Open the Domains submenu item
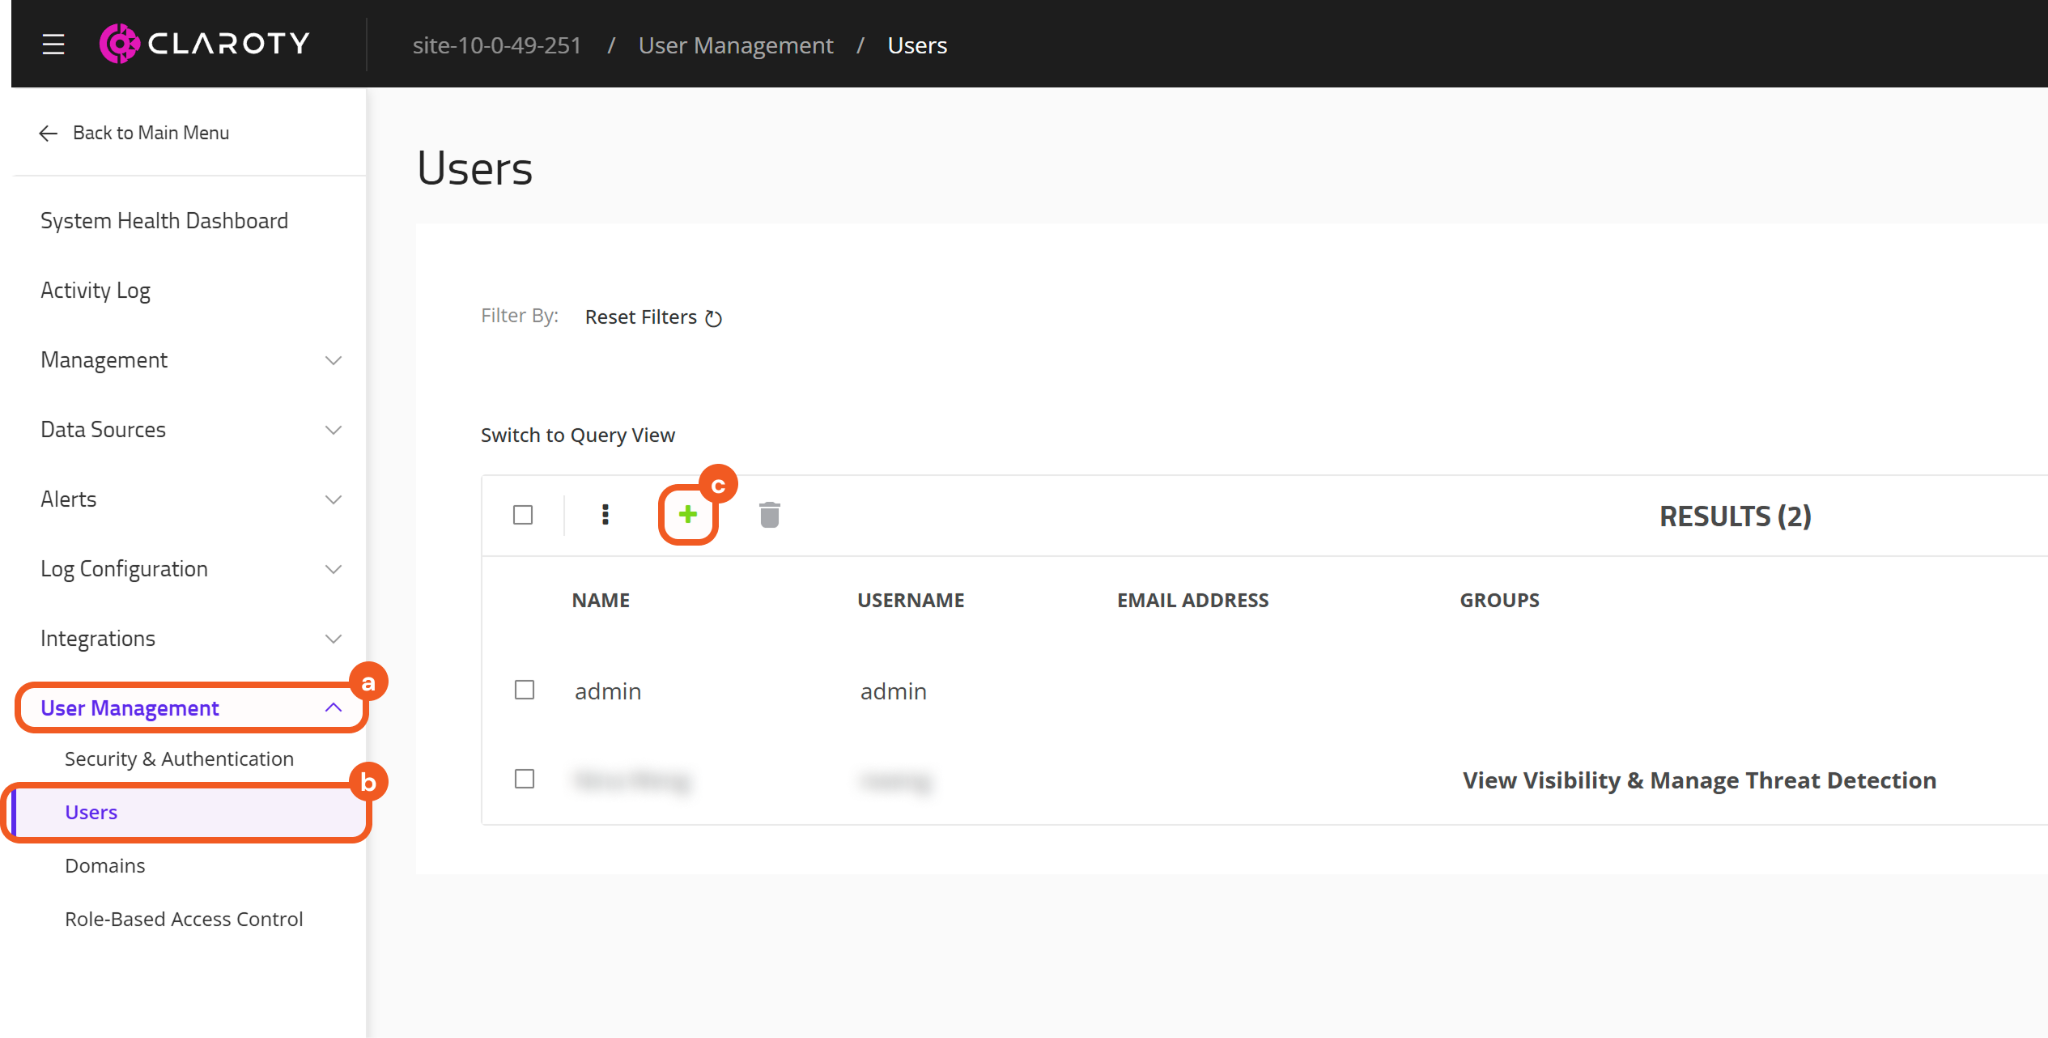 coord(105,866)
